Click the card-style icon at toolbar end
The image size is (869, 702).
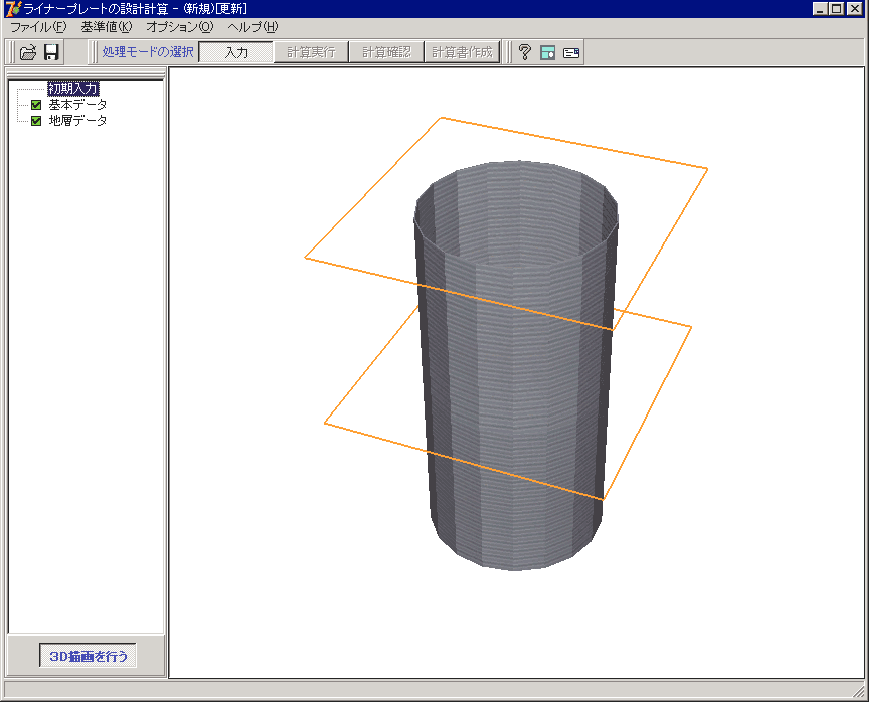click(571, 53)
